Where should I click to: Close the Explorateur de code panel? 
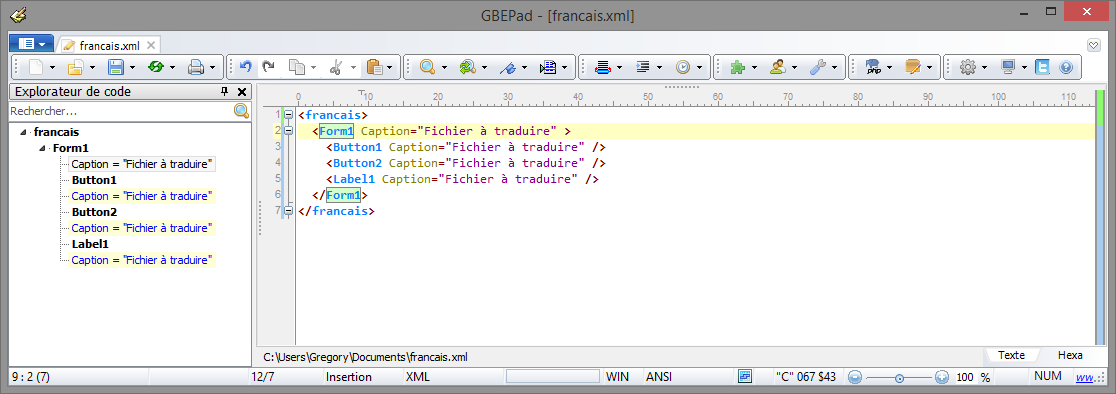[241, 92]
